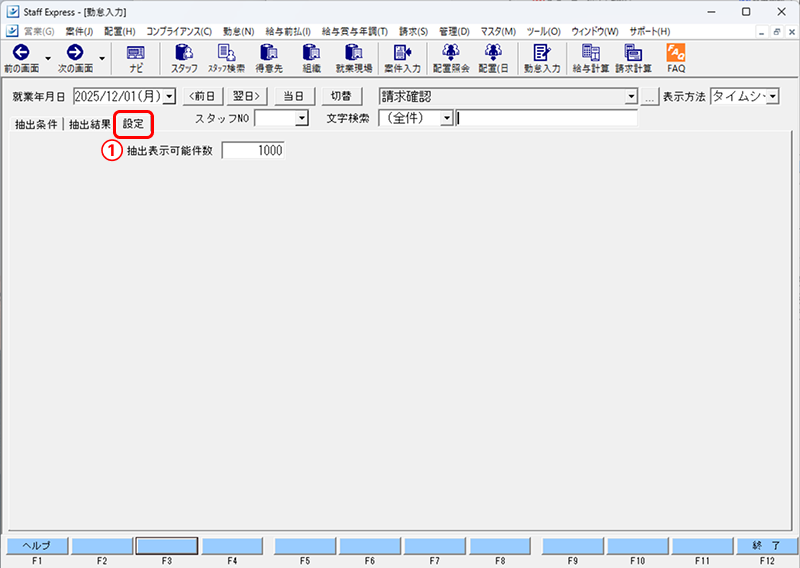The height and width of the screenshot is (568, 800).
Task: Open the FAQ toolbar icon
Action: click(676, 58)
